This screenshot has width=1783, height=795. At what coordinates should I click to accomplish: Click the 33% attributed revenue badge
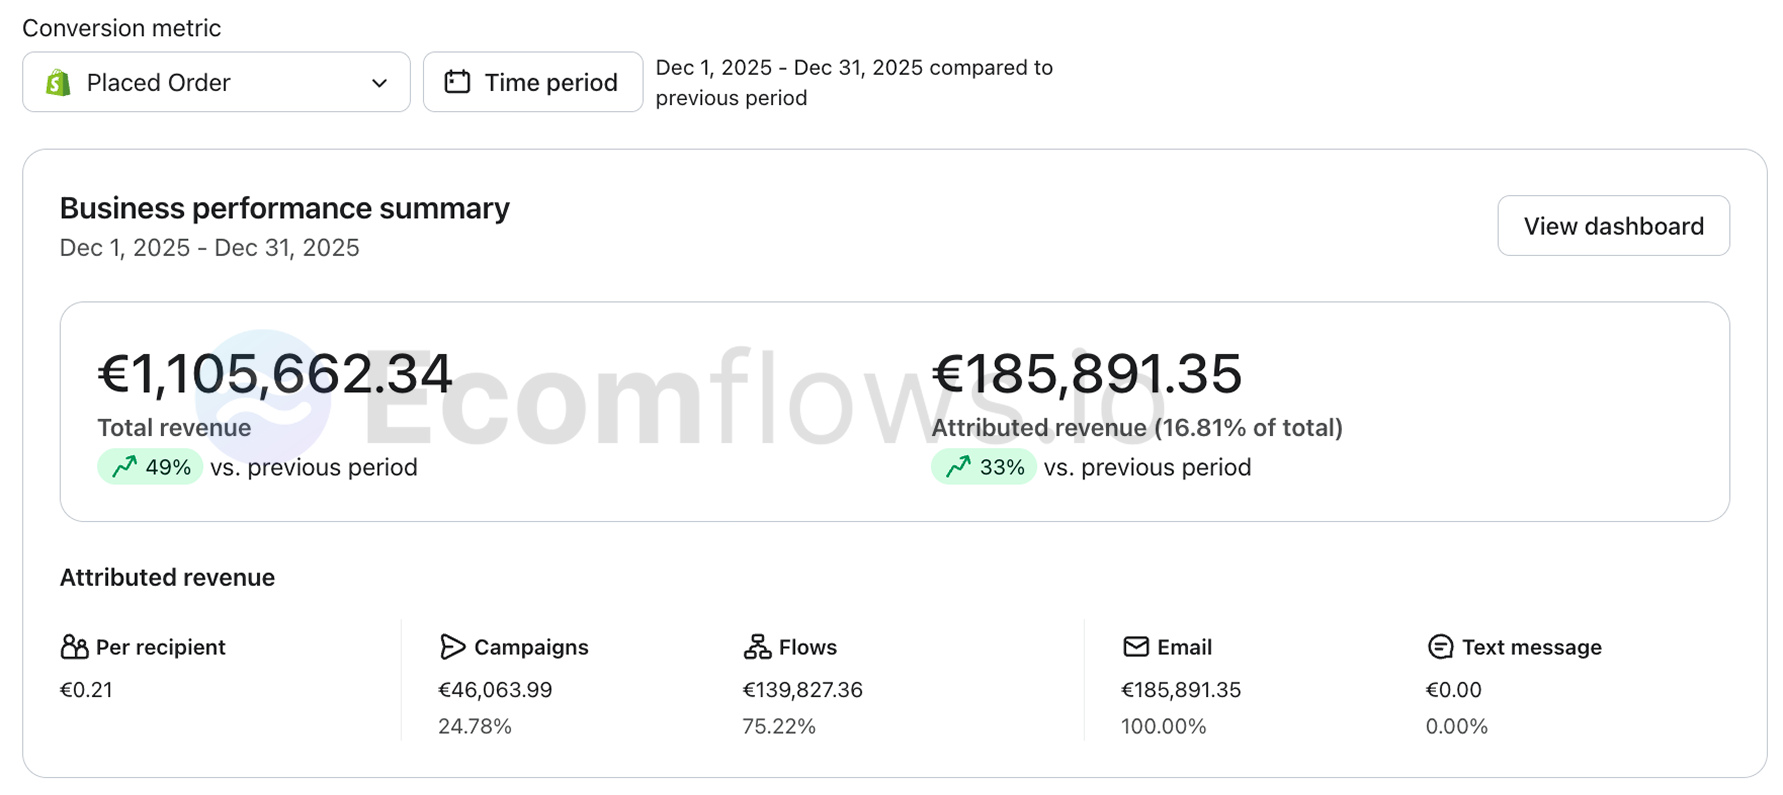pos(984,467)
